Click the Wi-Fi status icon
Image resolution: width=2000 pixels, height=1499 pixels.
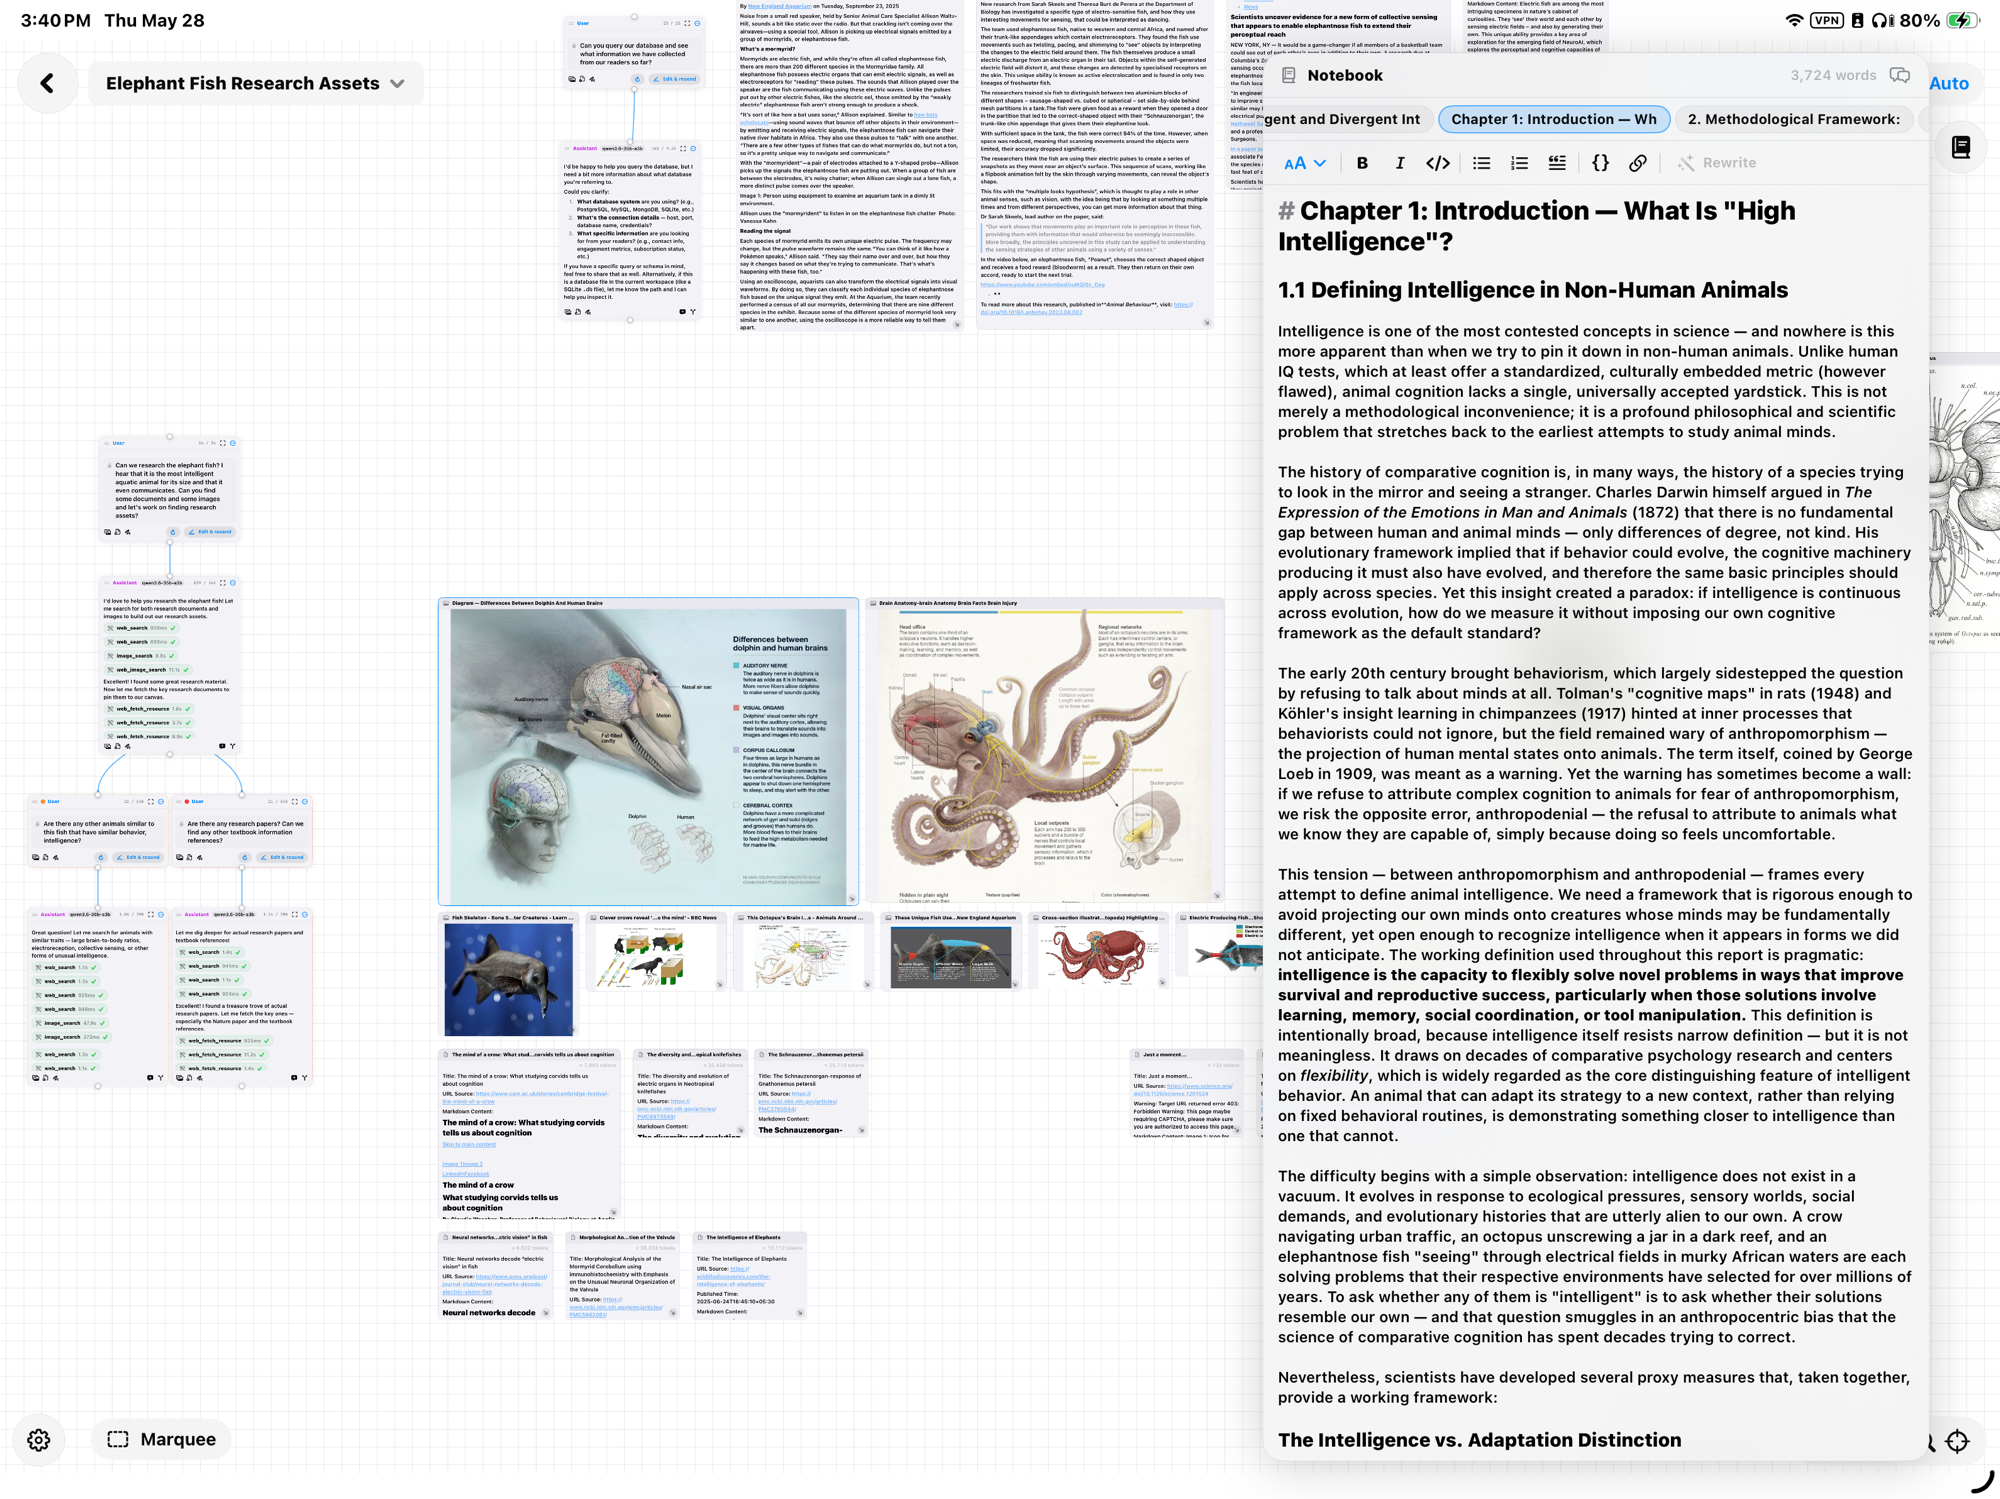[1794, 20]
